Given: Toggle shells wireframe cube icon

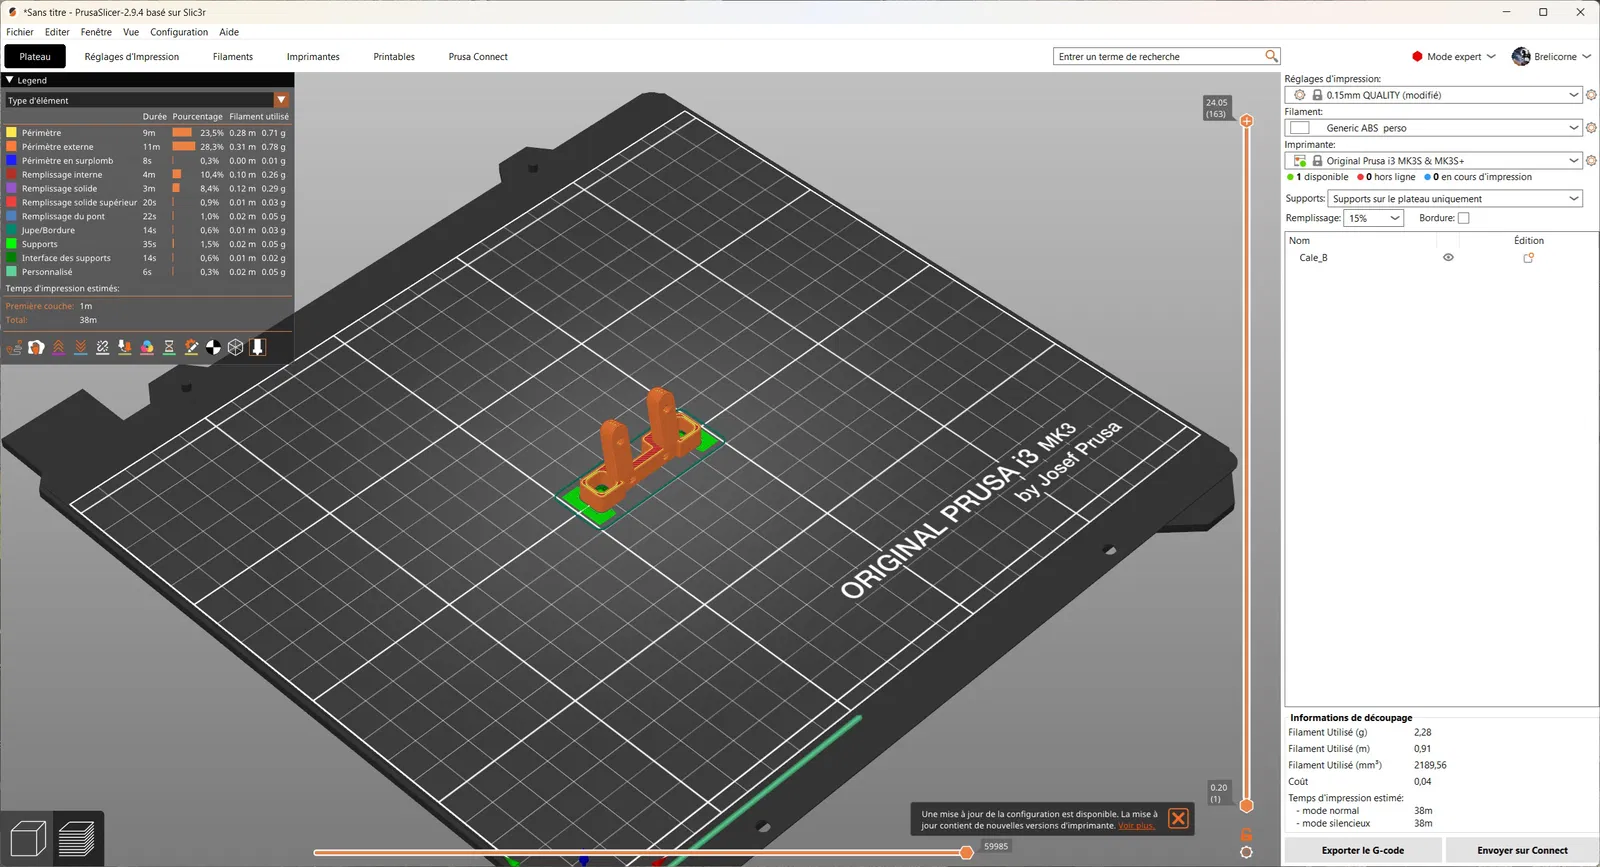Looking at the screenshot, I should 235,347.
